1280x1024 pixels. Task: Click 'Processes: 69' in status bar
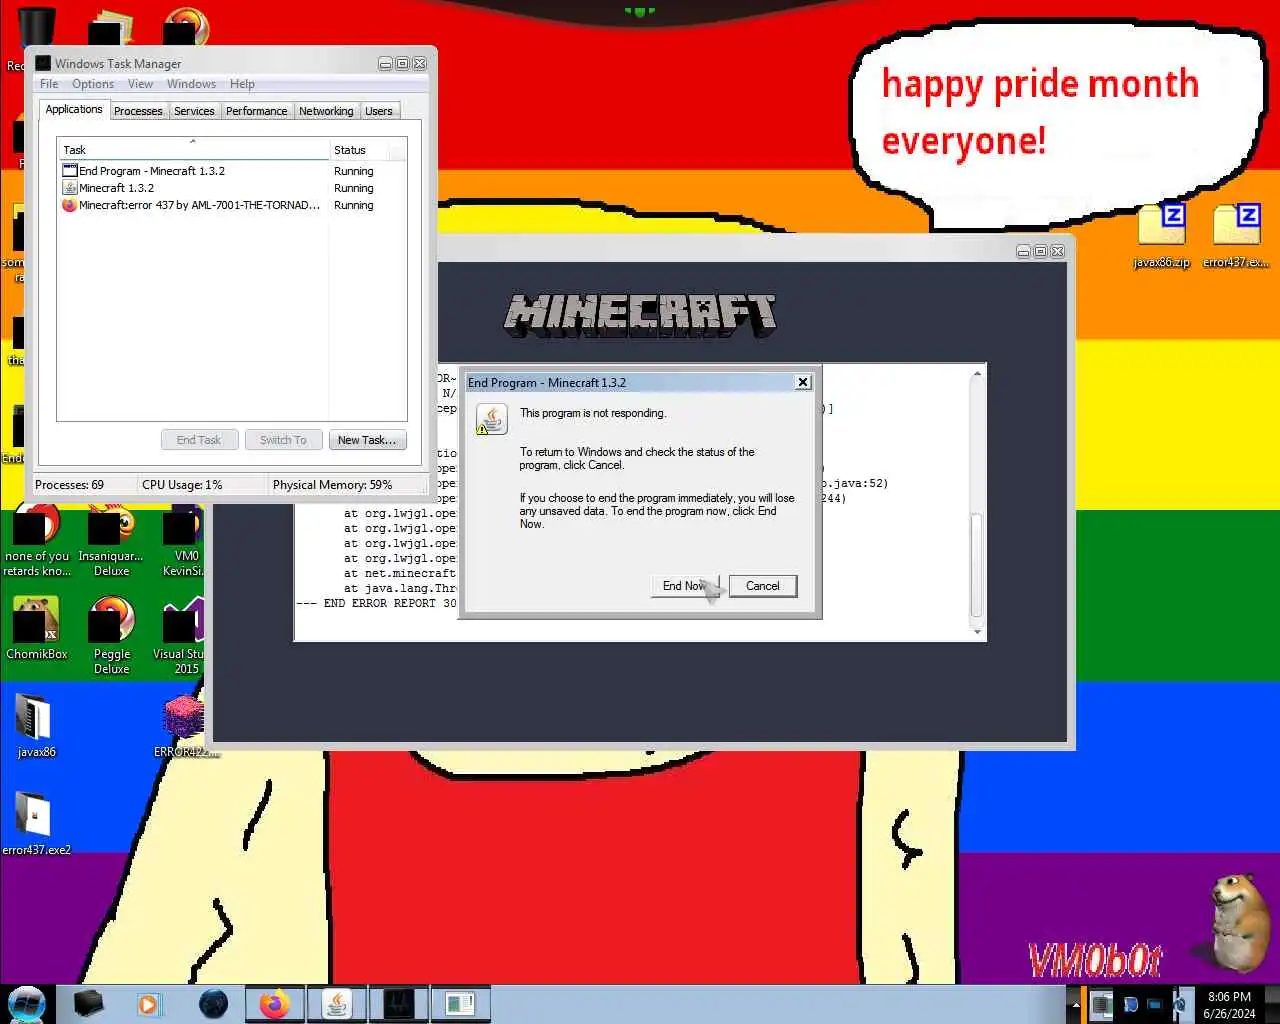[x=70, y=485]
